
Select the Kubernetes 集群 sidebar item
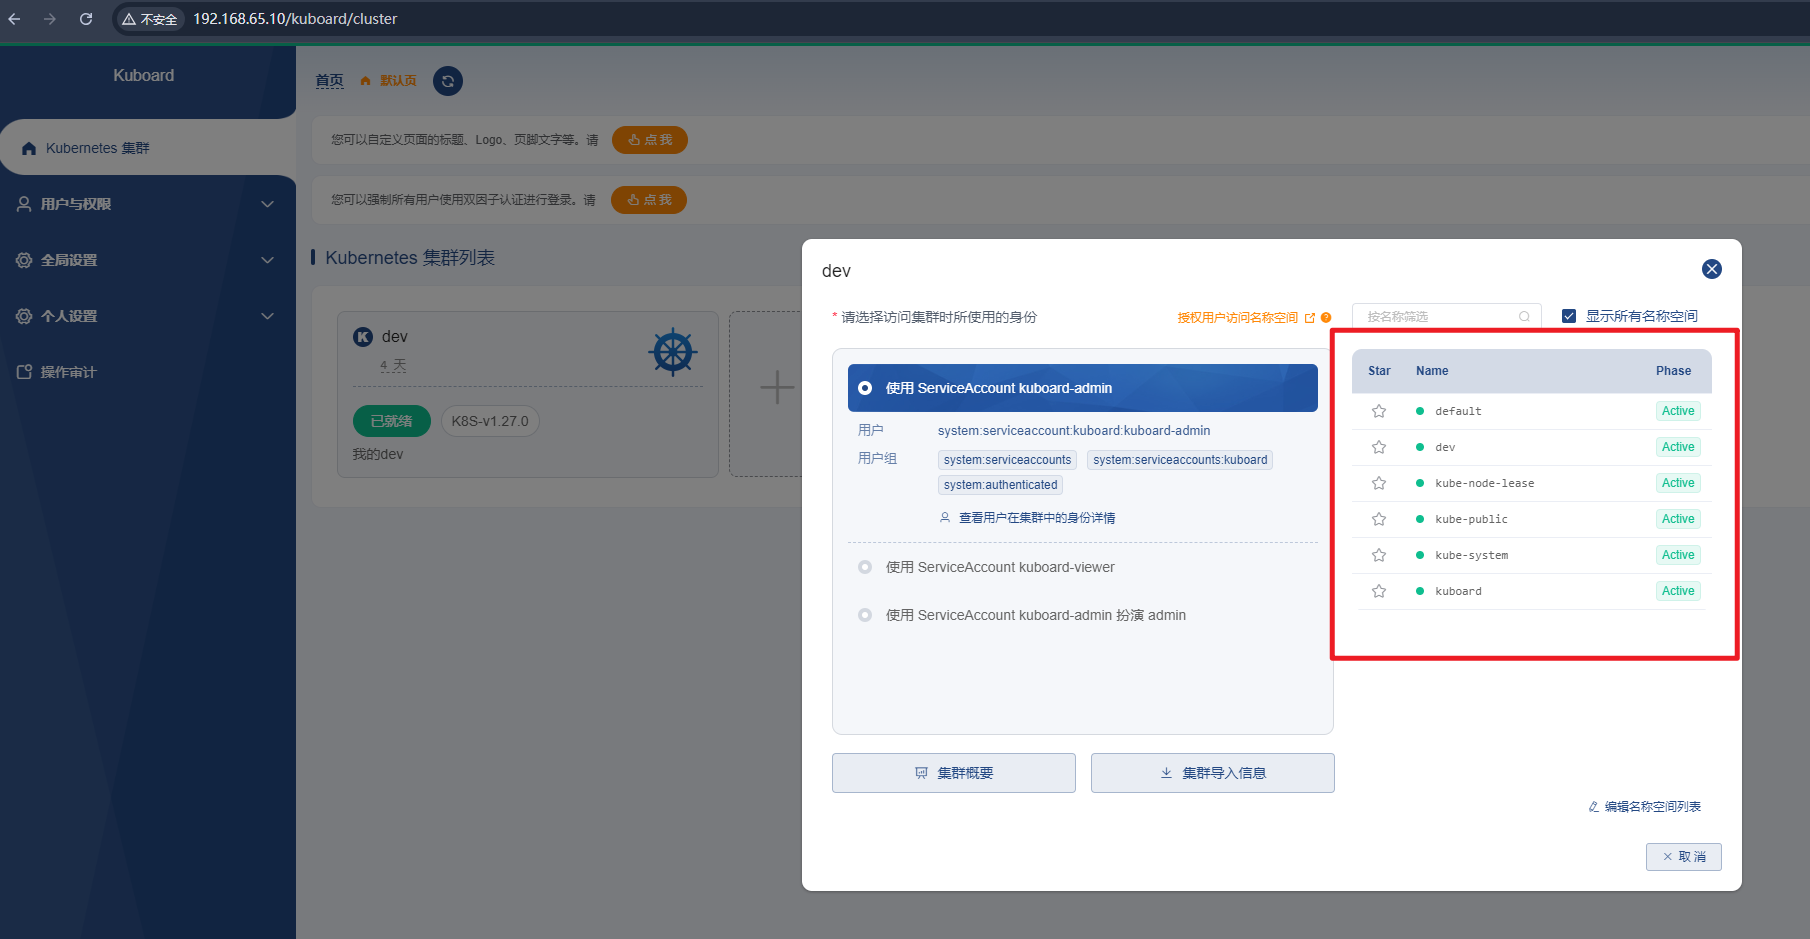click(x=148, y=148)
